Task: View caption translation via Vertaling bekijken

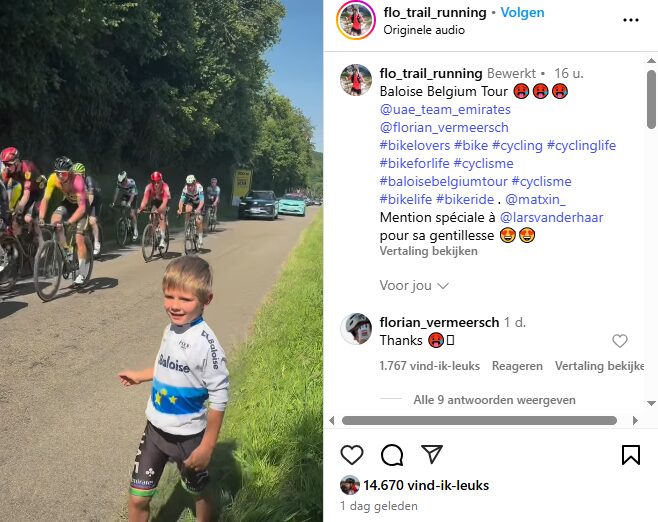Action: coord(428,251)
